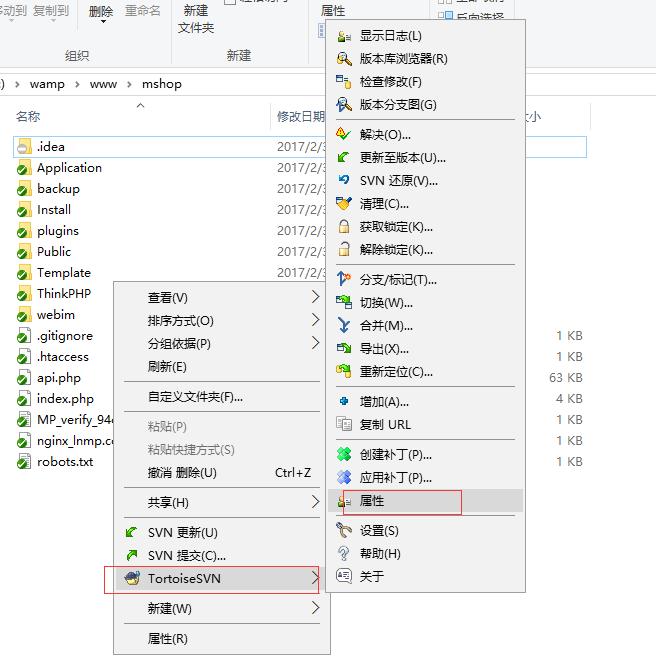Viewport: 656px width, 663px height.
Task: Click the relocate icon
Action: point(344,372)
